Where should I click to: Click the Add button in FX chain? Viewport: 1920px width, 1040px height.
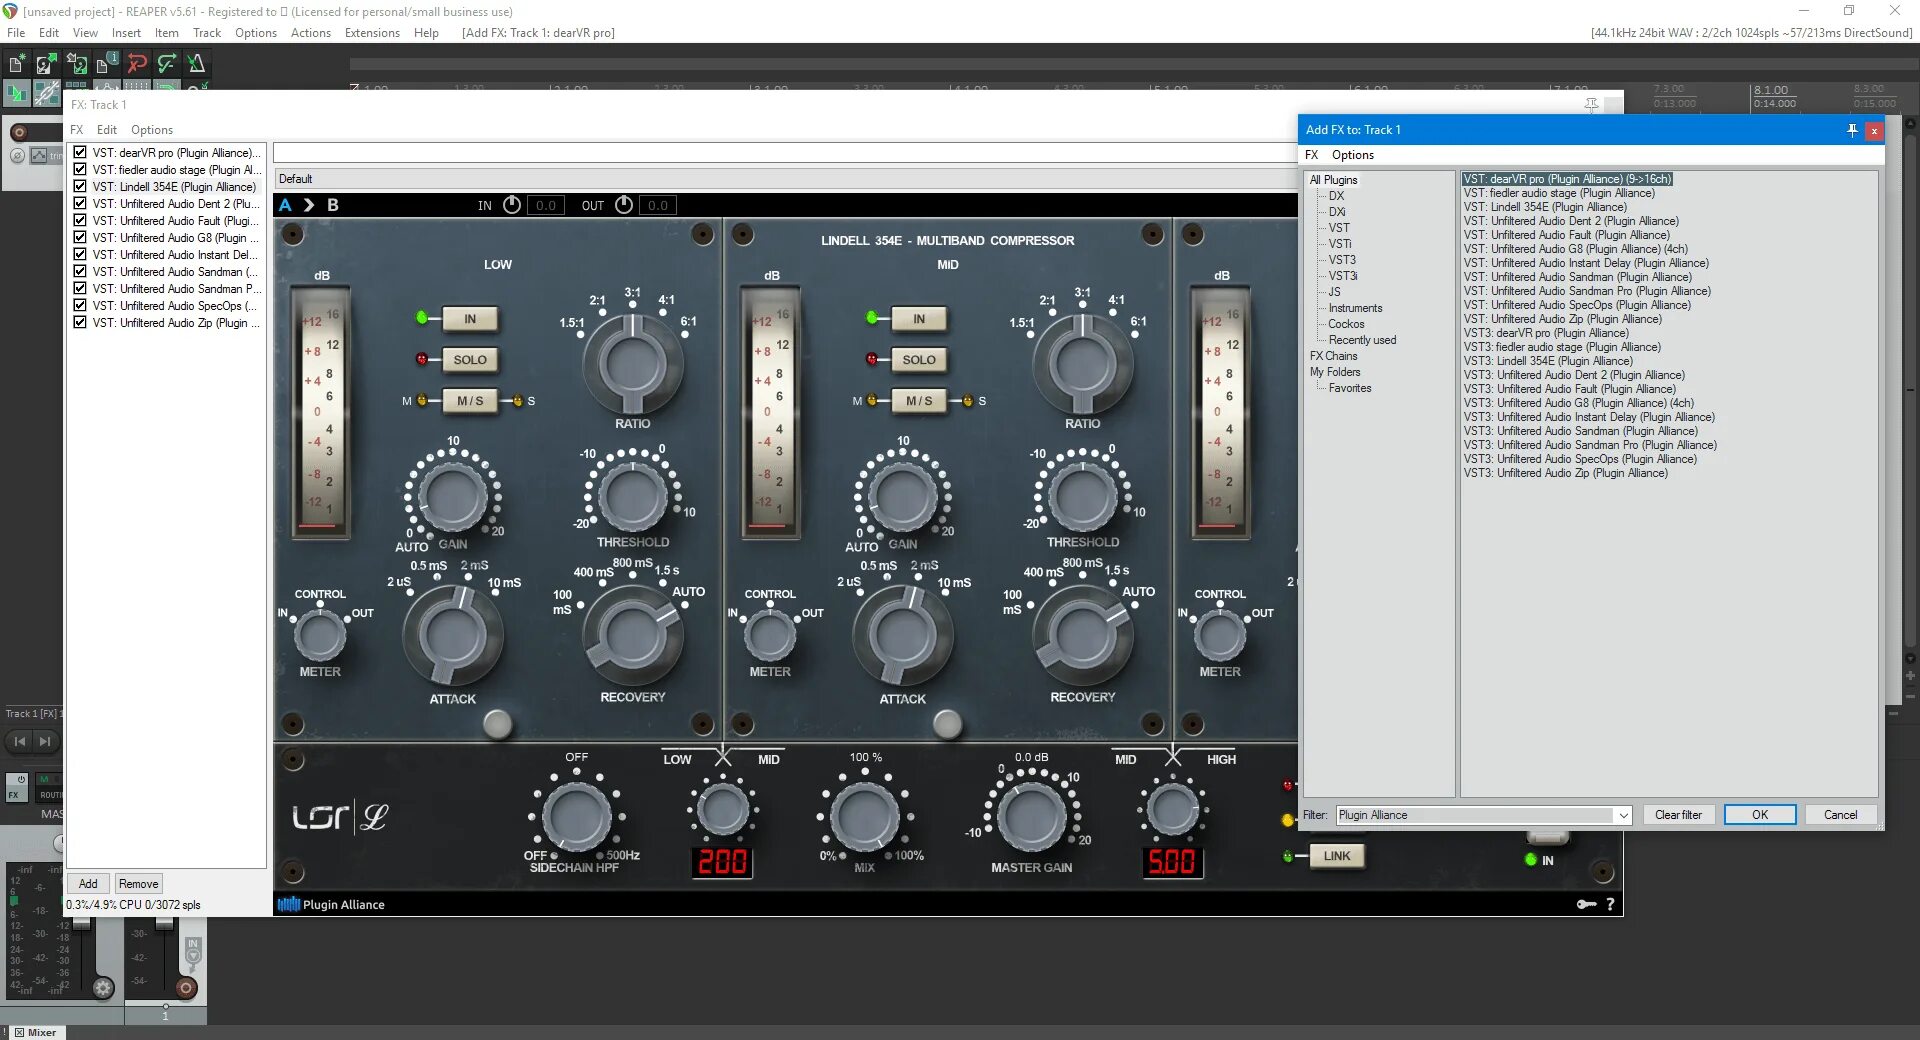[88, 884]
